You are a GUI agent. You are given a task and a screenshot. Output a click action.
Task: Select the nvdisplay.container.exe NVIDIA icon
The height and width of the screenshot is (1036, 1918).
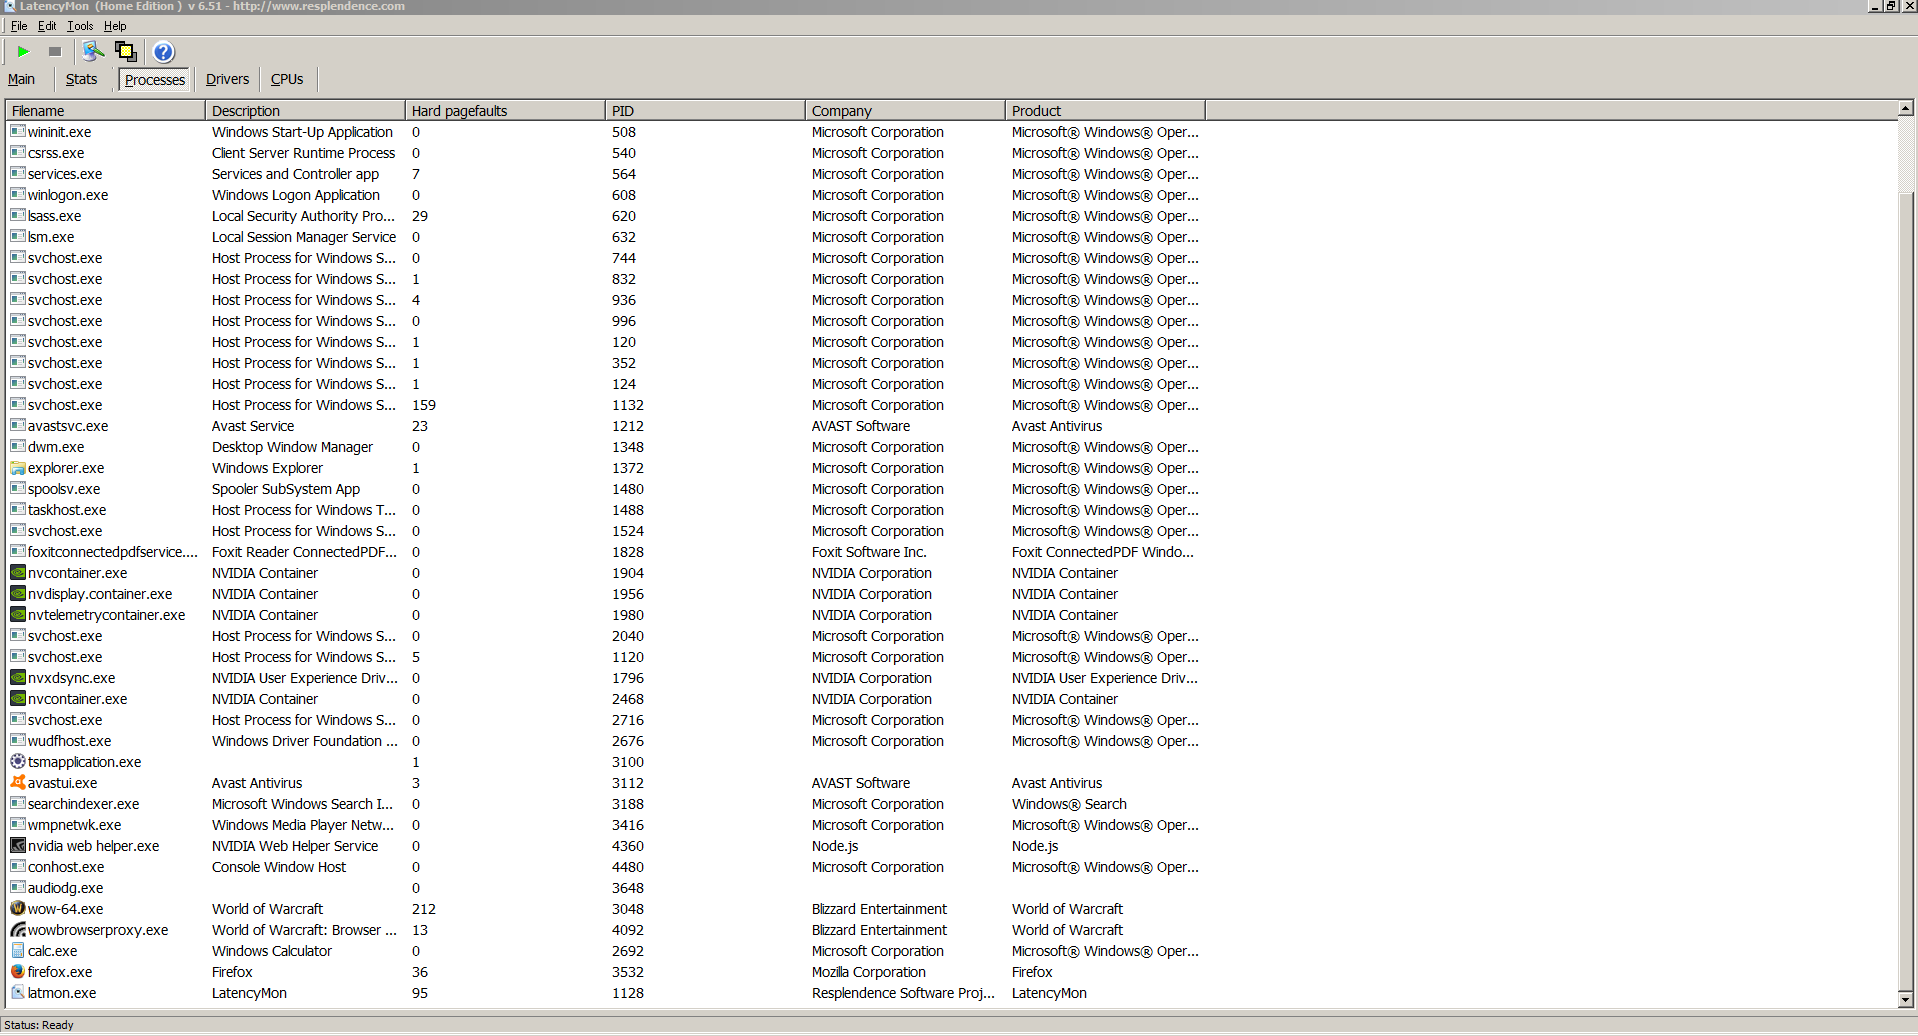click(18, 594)
